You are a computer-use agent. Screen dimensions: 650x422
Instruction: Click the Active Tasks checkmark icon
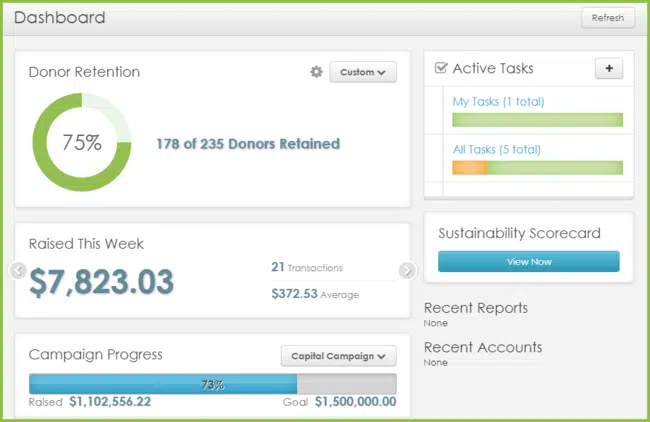point(441,69)
